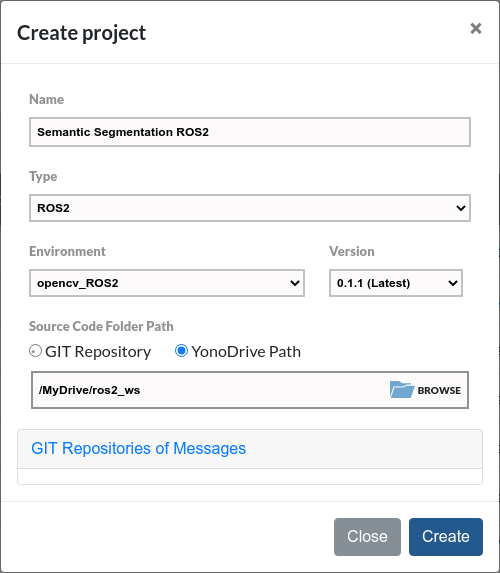The width and height of the screenshot is (500, 573).
Task: Click the blue folder Browse icon
Action: pyautogui.click(x=402, y=390)
